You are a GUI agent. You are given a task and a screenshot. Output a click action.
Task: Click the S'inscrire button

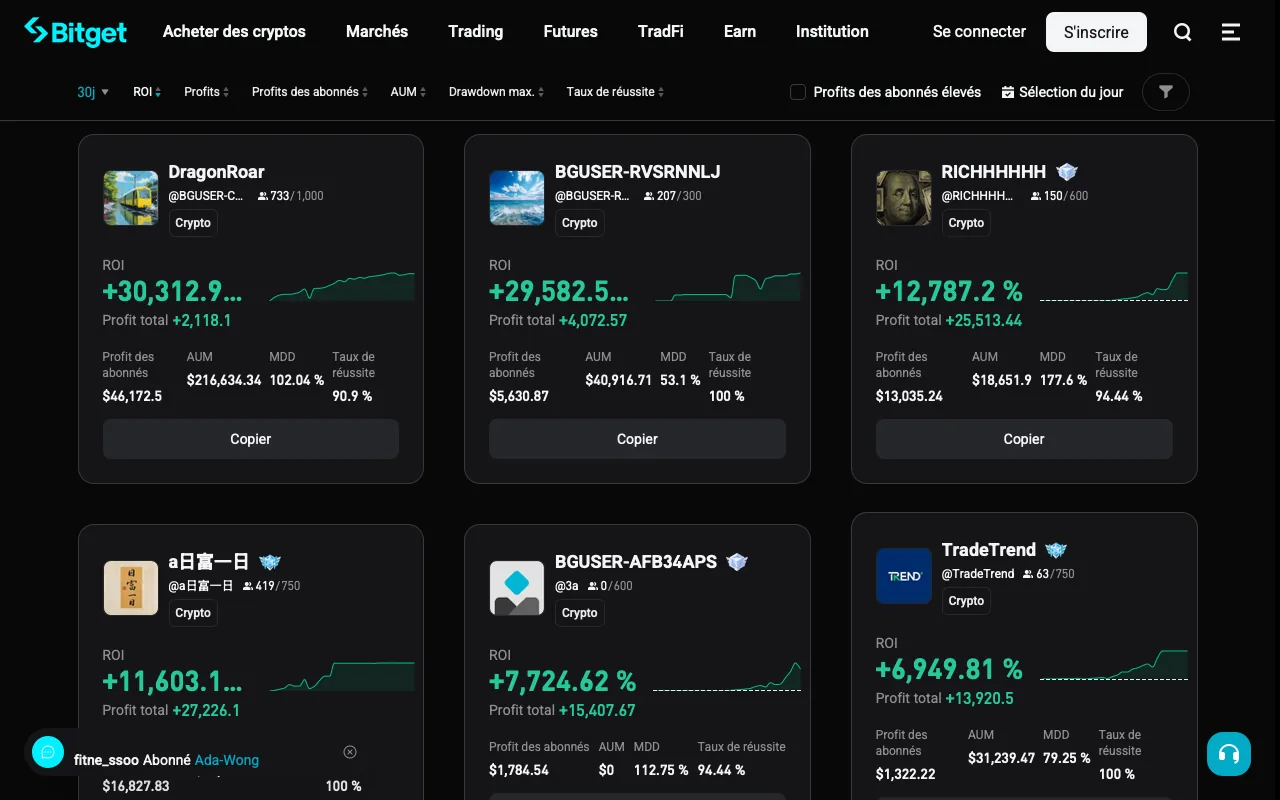pyautogui.click(x=1096, y=32)
